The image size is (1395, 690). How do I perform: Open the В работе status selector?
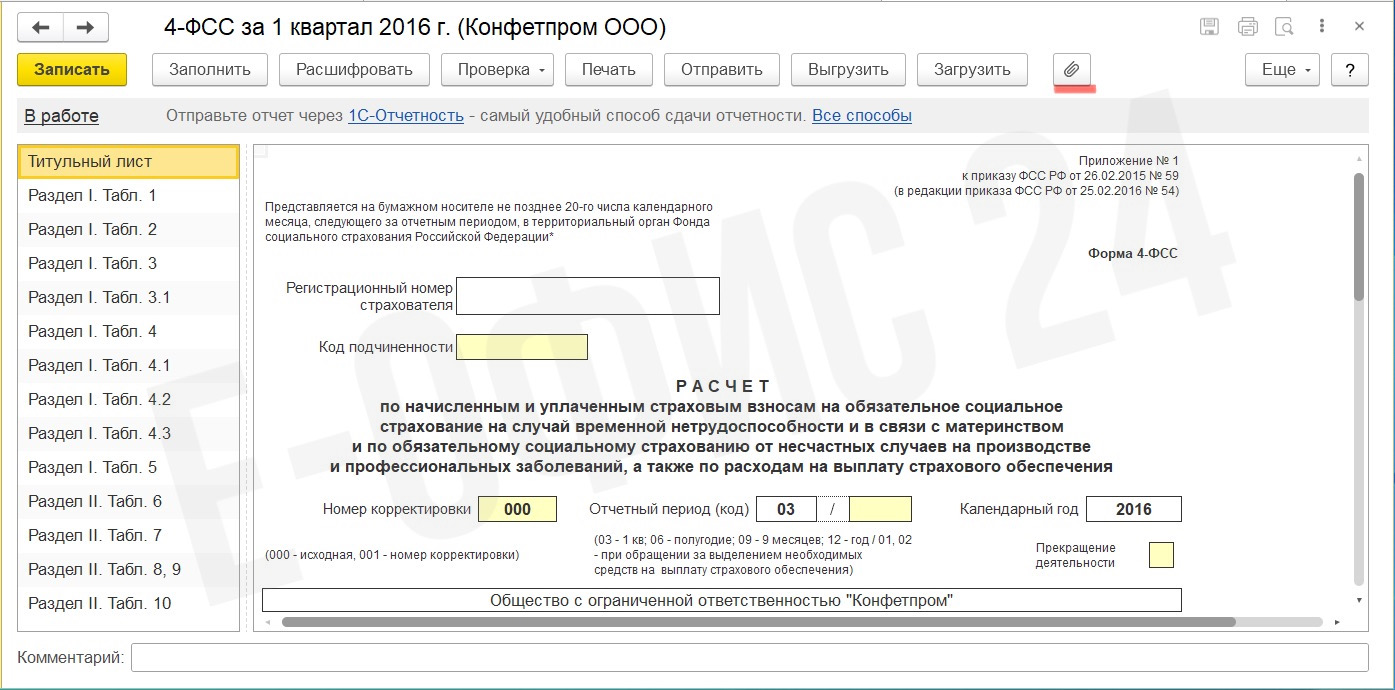click(62, 116)
